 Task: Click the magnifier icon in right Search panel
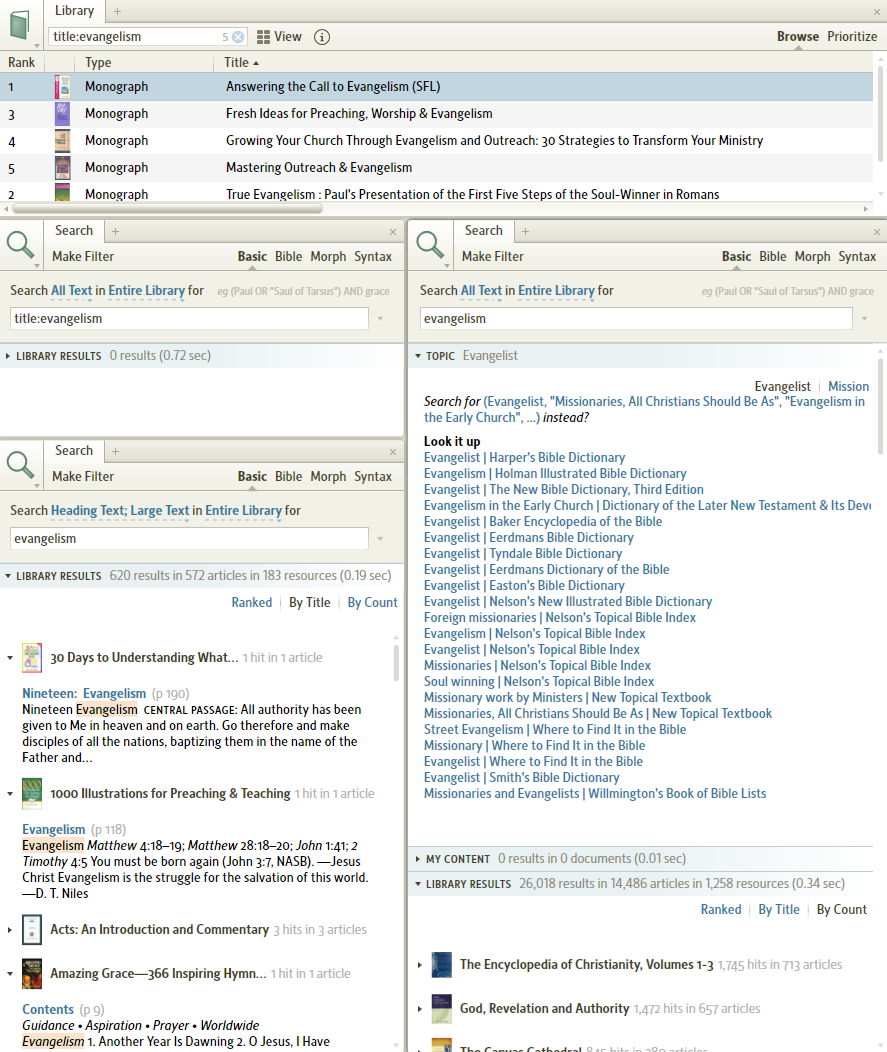430,245
